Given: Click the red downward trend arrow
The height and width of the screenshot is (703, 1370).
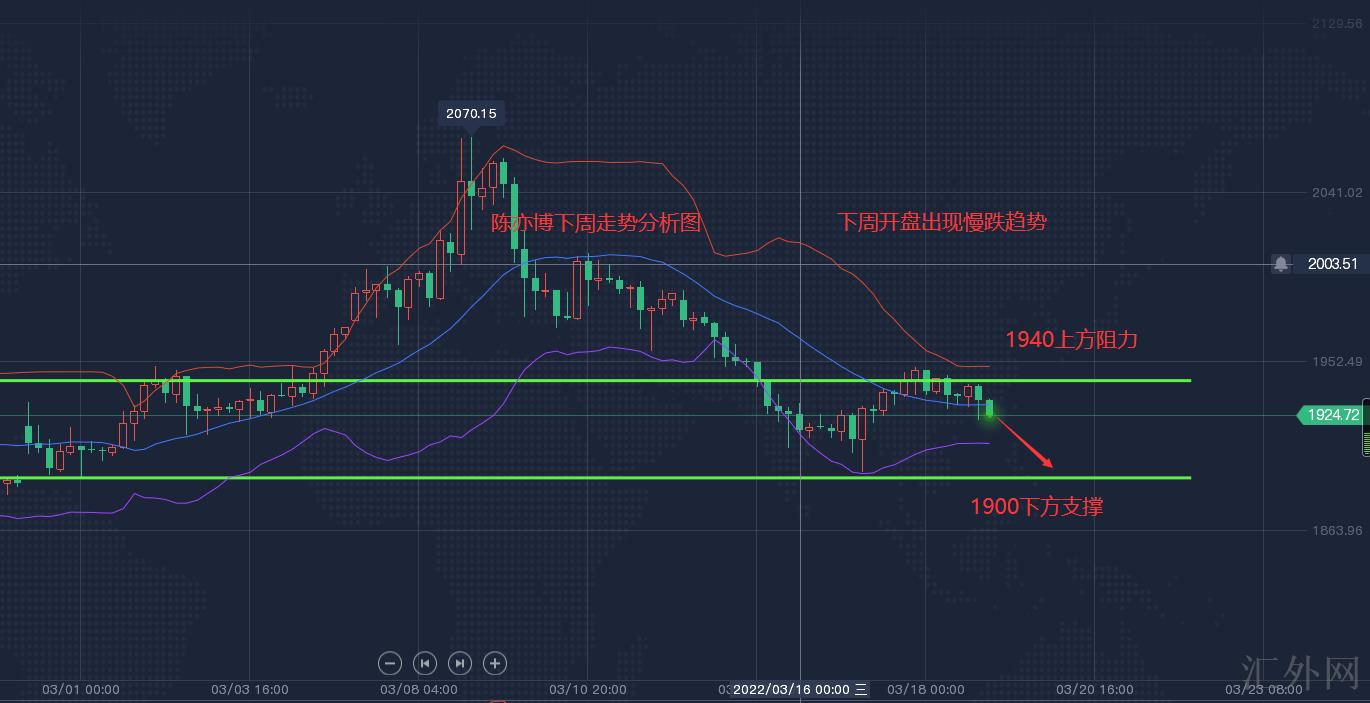Looking at the screenshot, I should [x=1024, y=442].
